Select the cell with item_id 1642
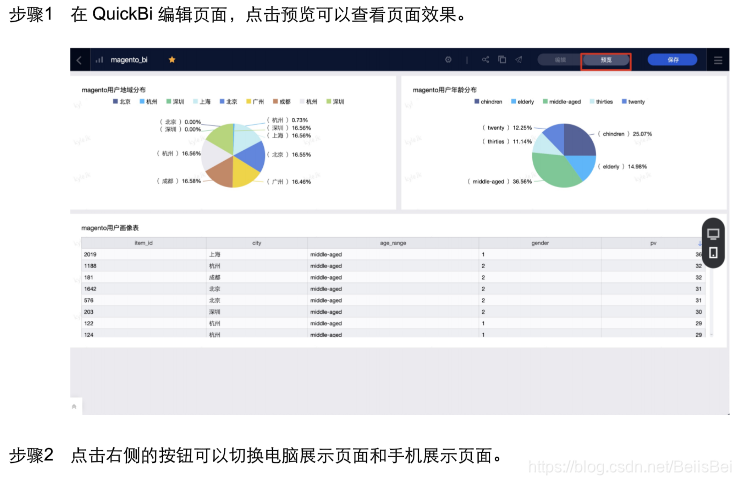 (x=144, y=289)
